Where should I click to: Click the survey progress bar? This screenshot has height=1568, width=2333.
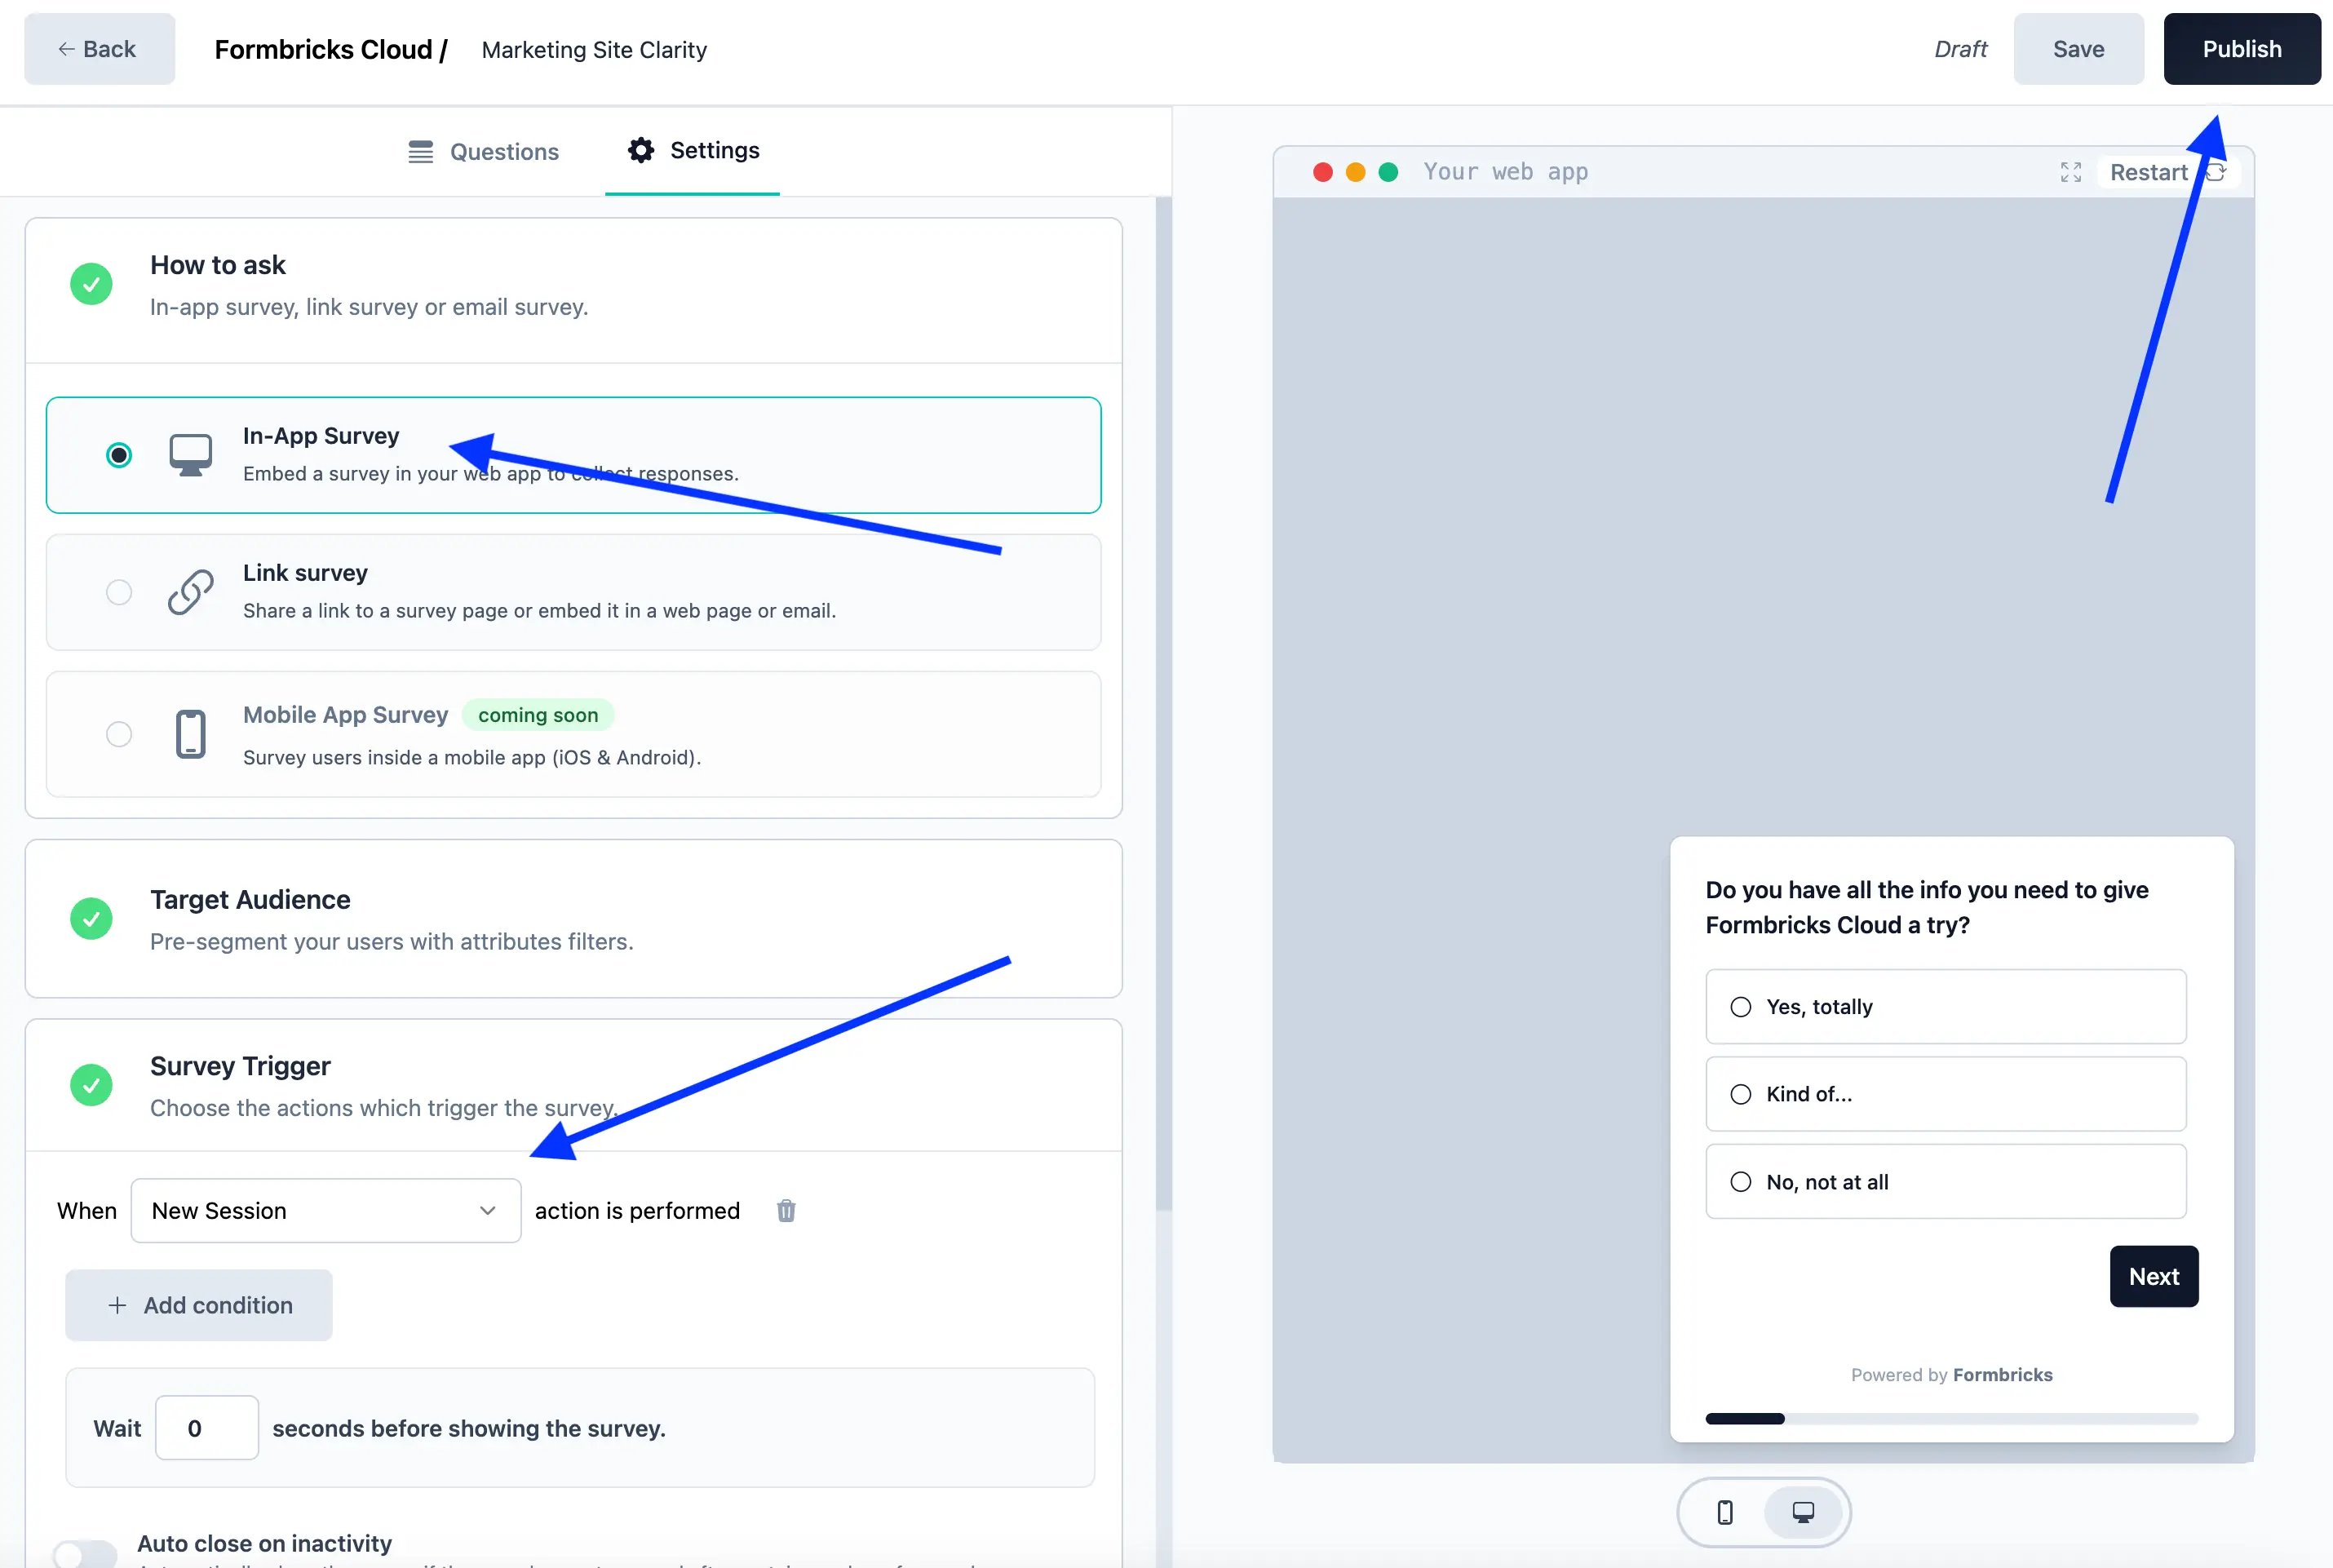coord(1951,1418)
